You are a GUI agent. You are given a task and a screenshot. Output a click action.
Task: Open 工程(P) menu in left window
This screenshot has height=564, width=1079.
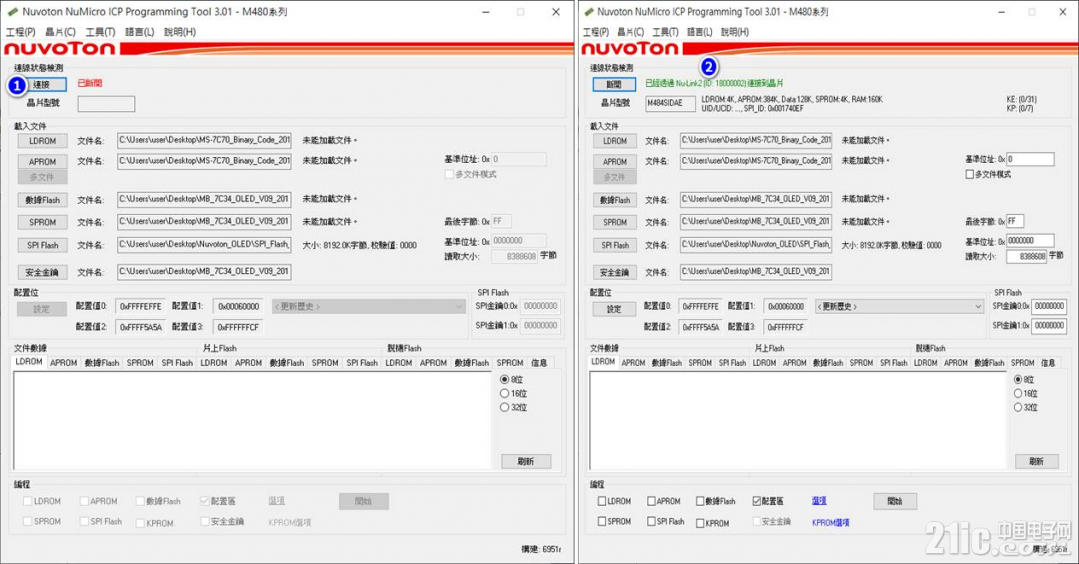[x=21, y=32]
